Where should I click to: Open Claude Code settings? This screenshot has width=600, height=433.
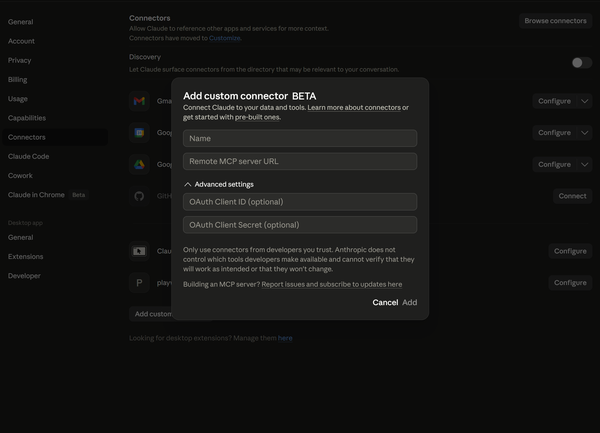[29, 156]
